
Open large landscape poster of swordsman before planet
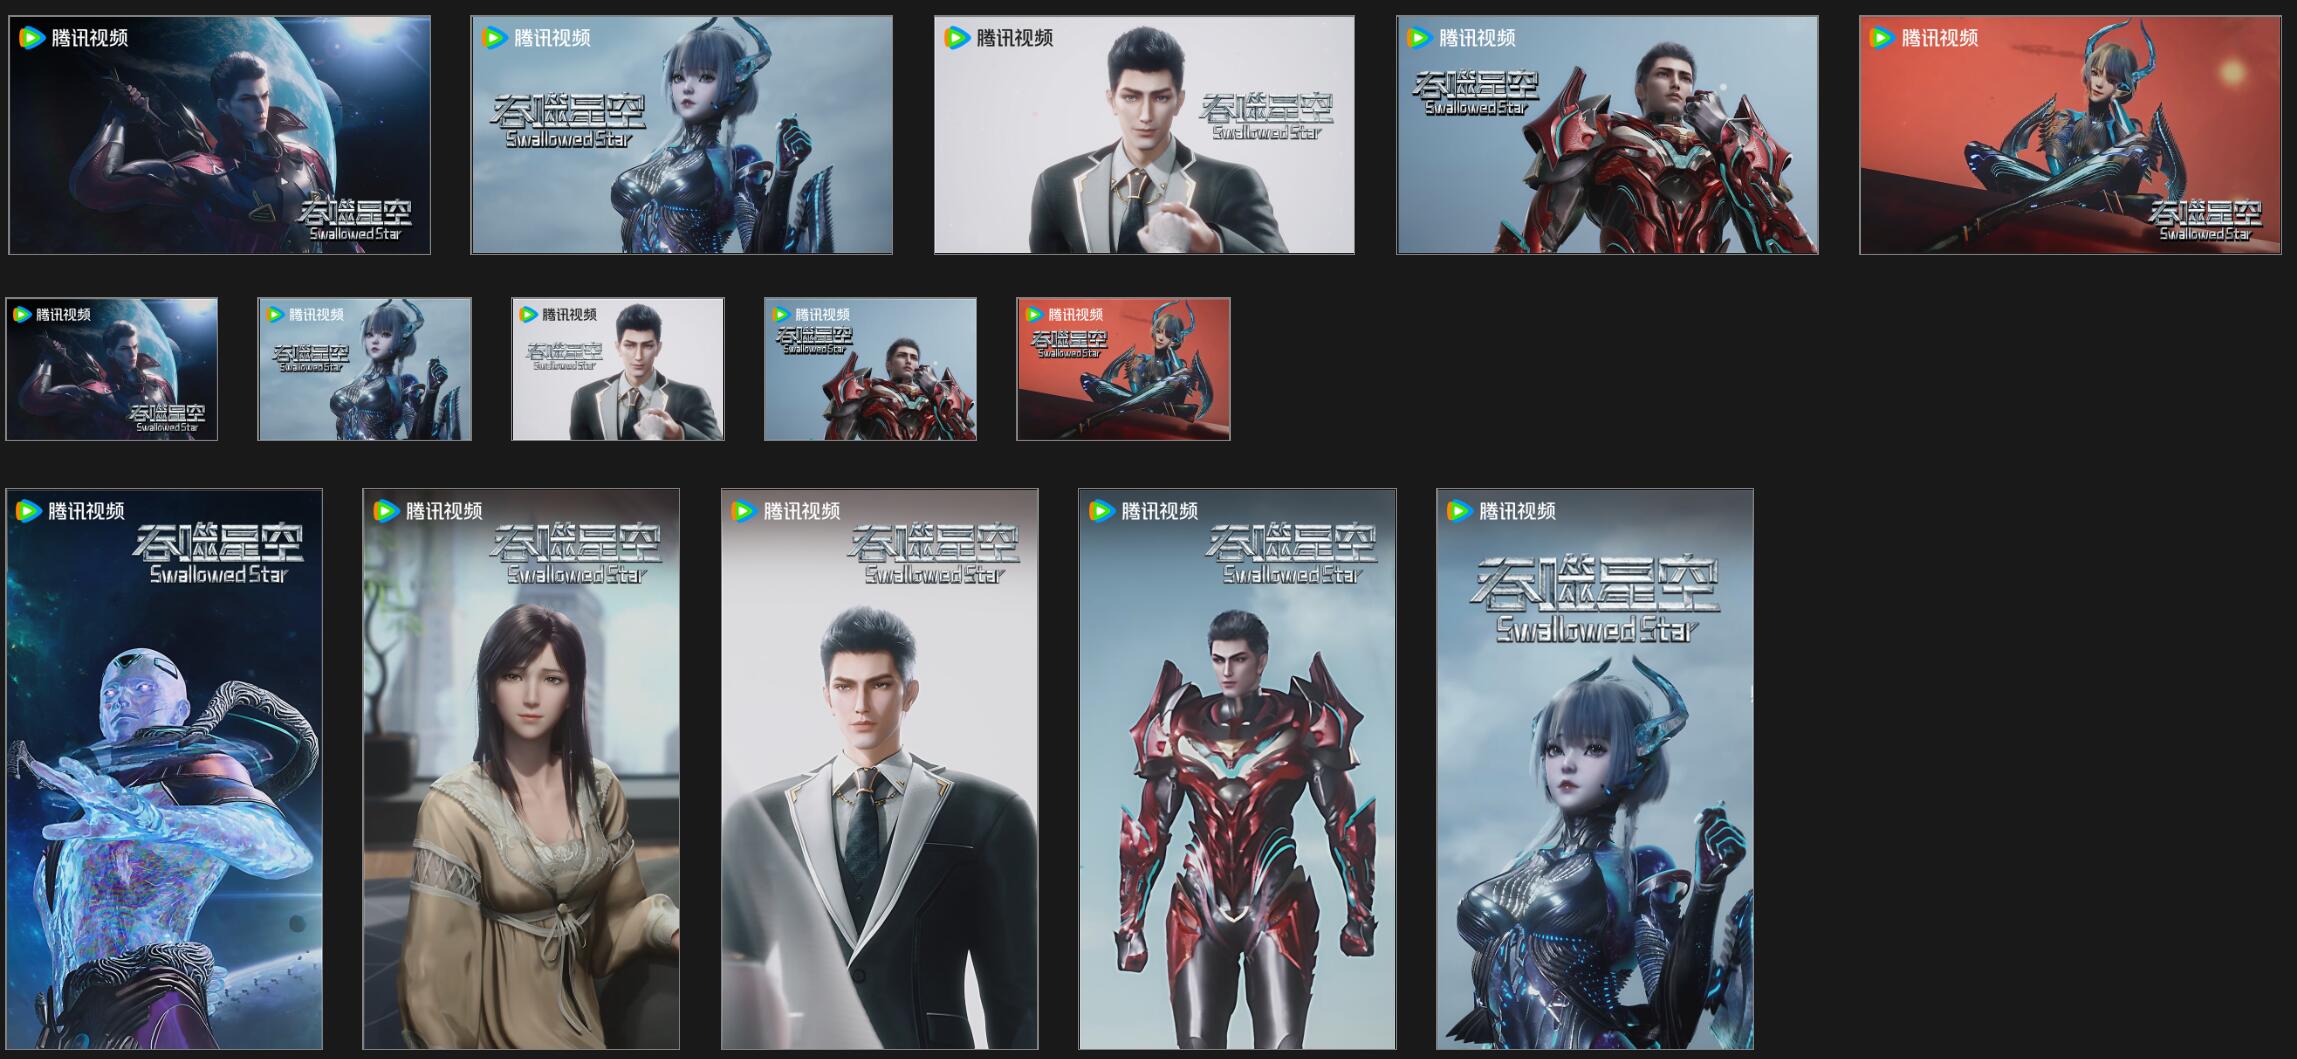coord(220,135)
